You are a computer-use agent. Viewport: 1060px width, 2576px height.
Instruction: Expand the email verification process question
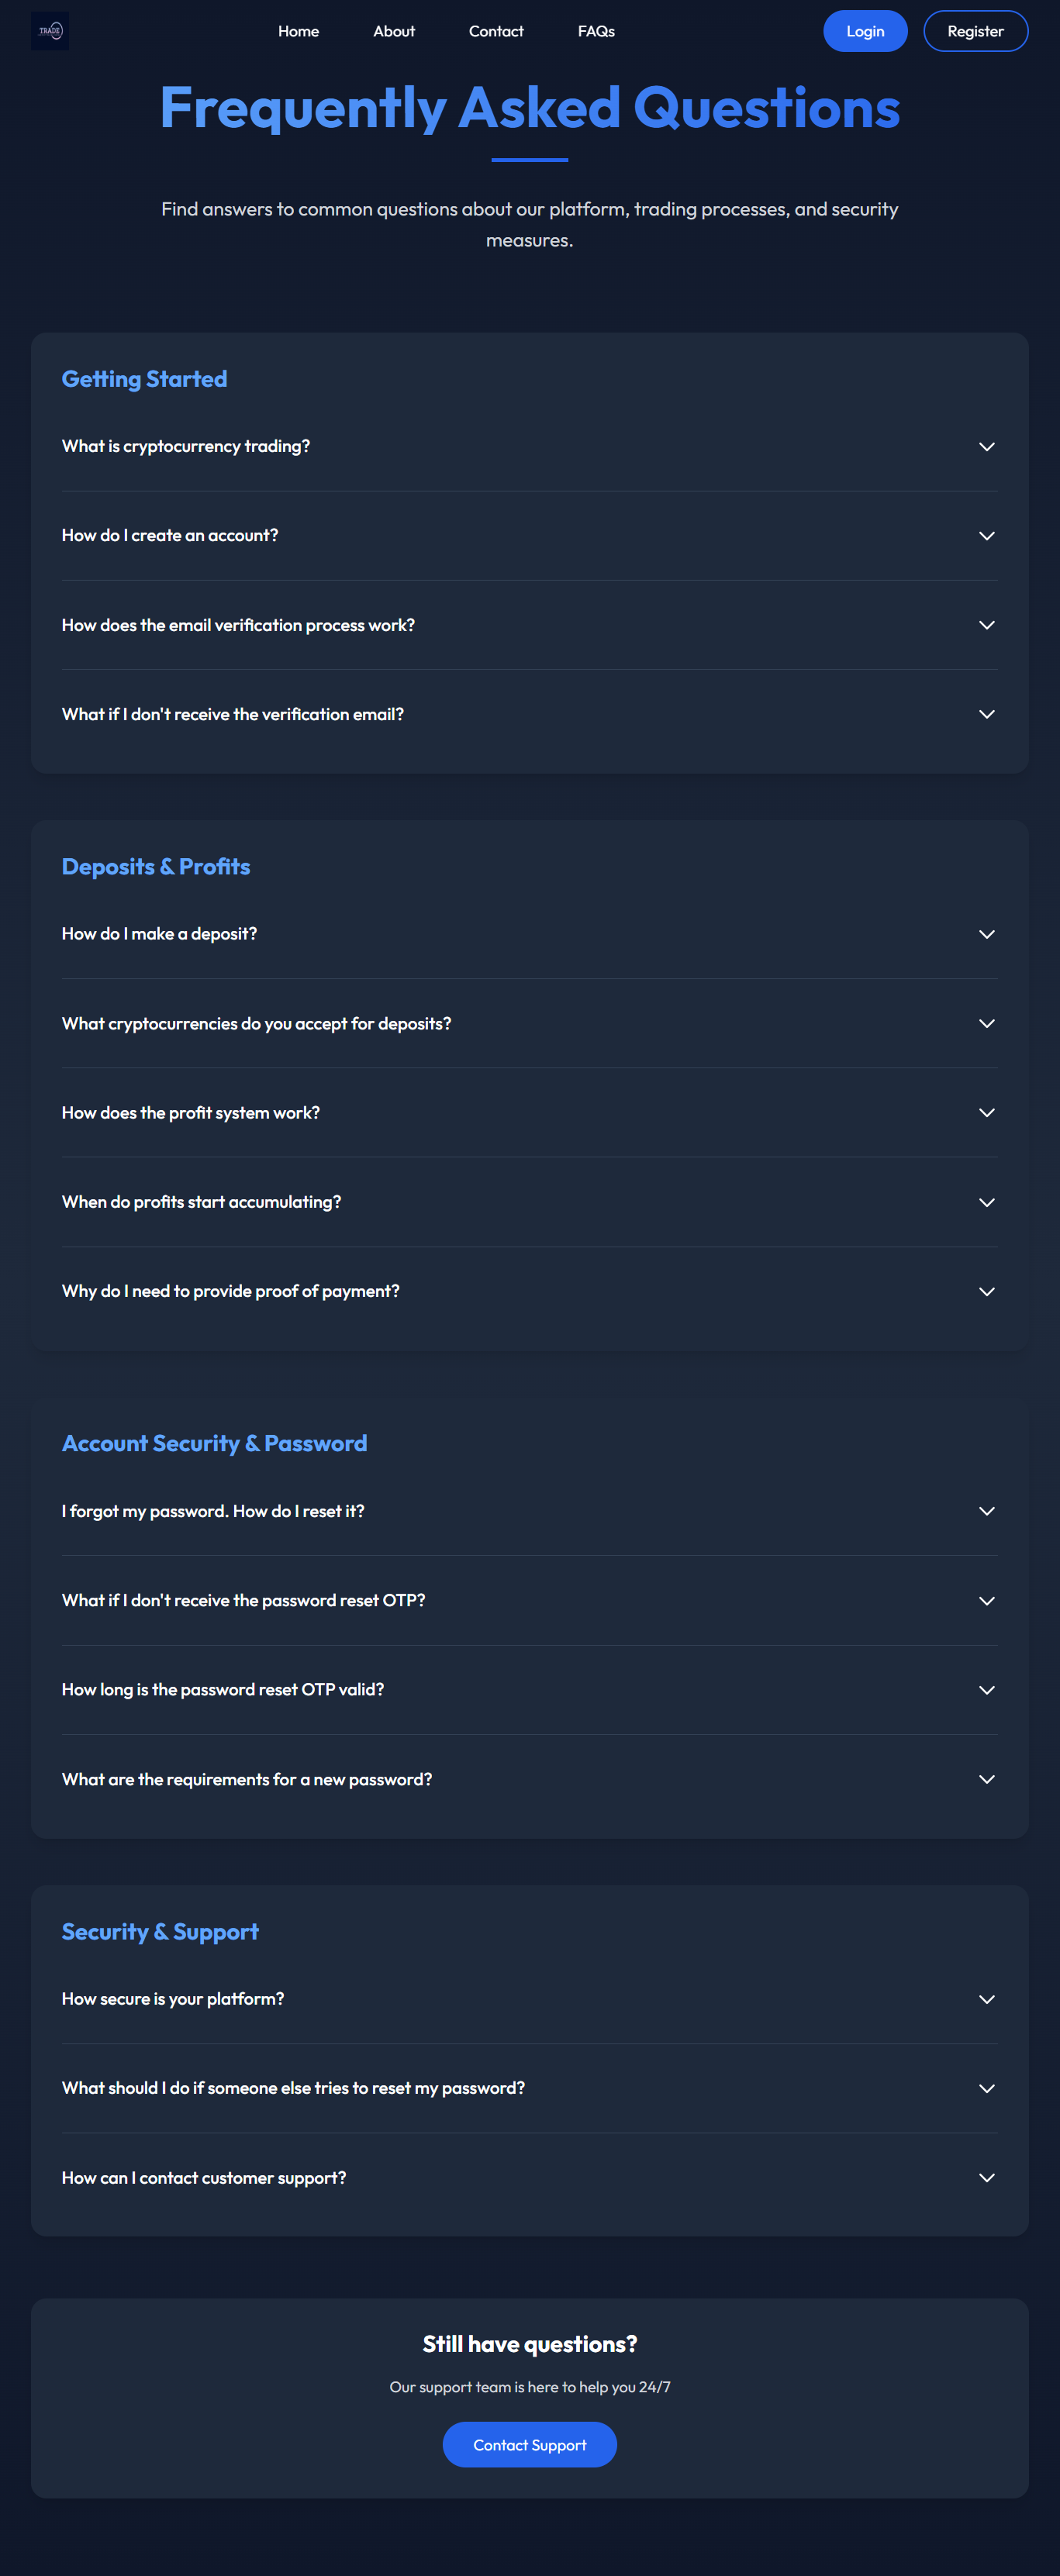click(238, 625)
